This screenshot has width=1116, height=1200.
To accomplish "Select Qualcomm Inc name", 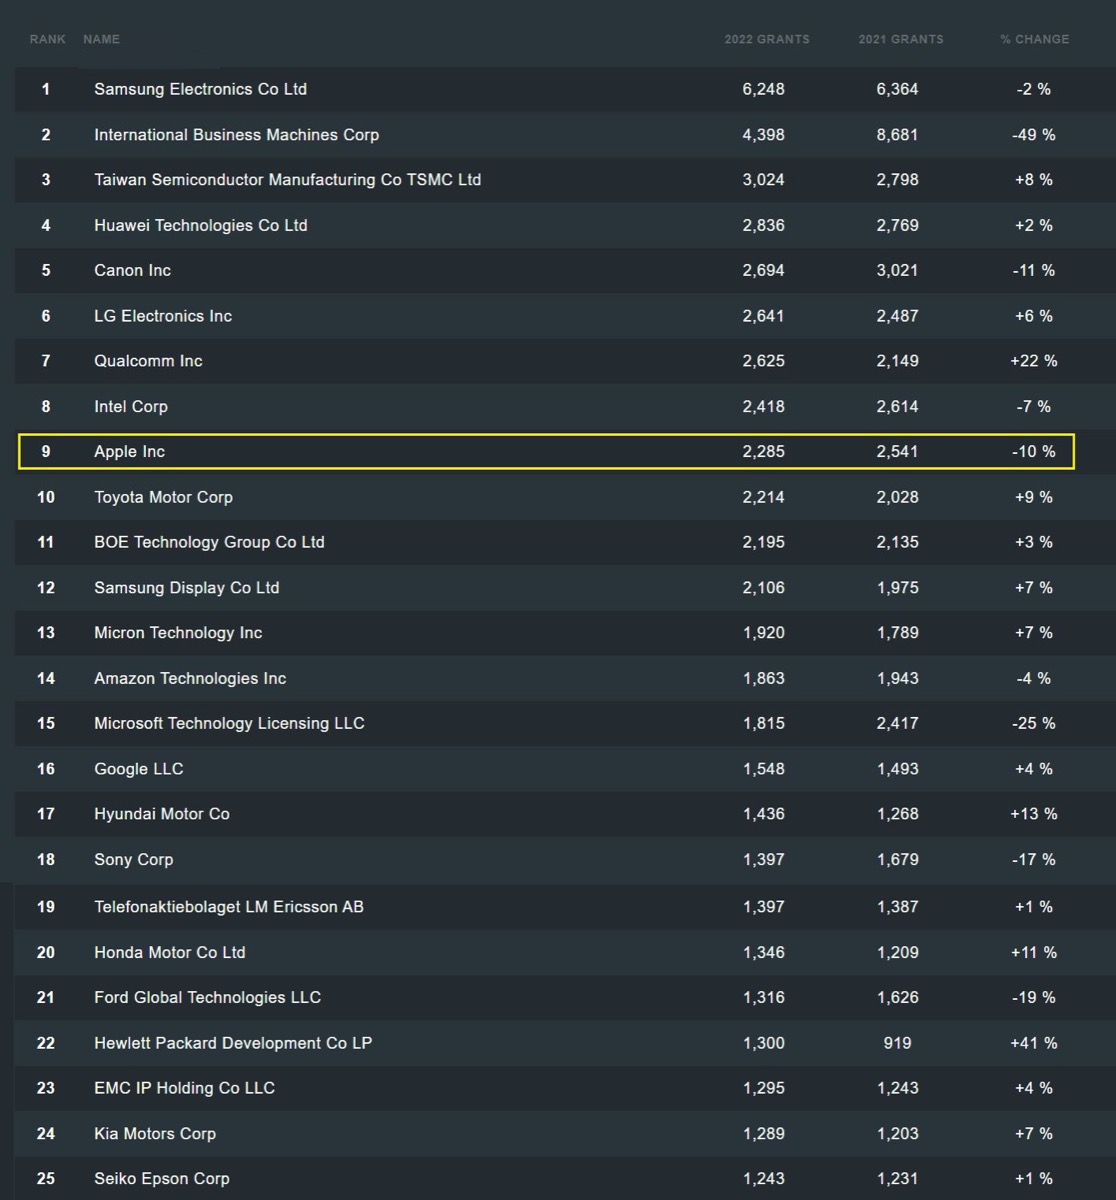I will [148, 361].
